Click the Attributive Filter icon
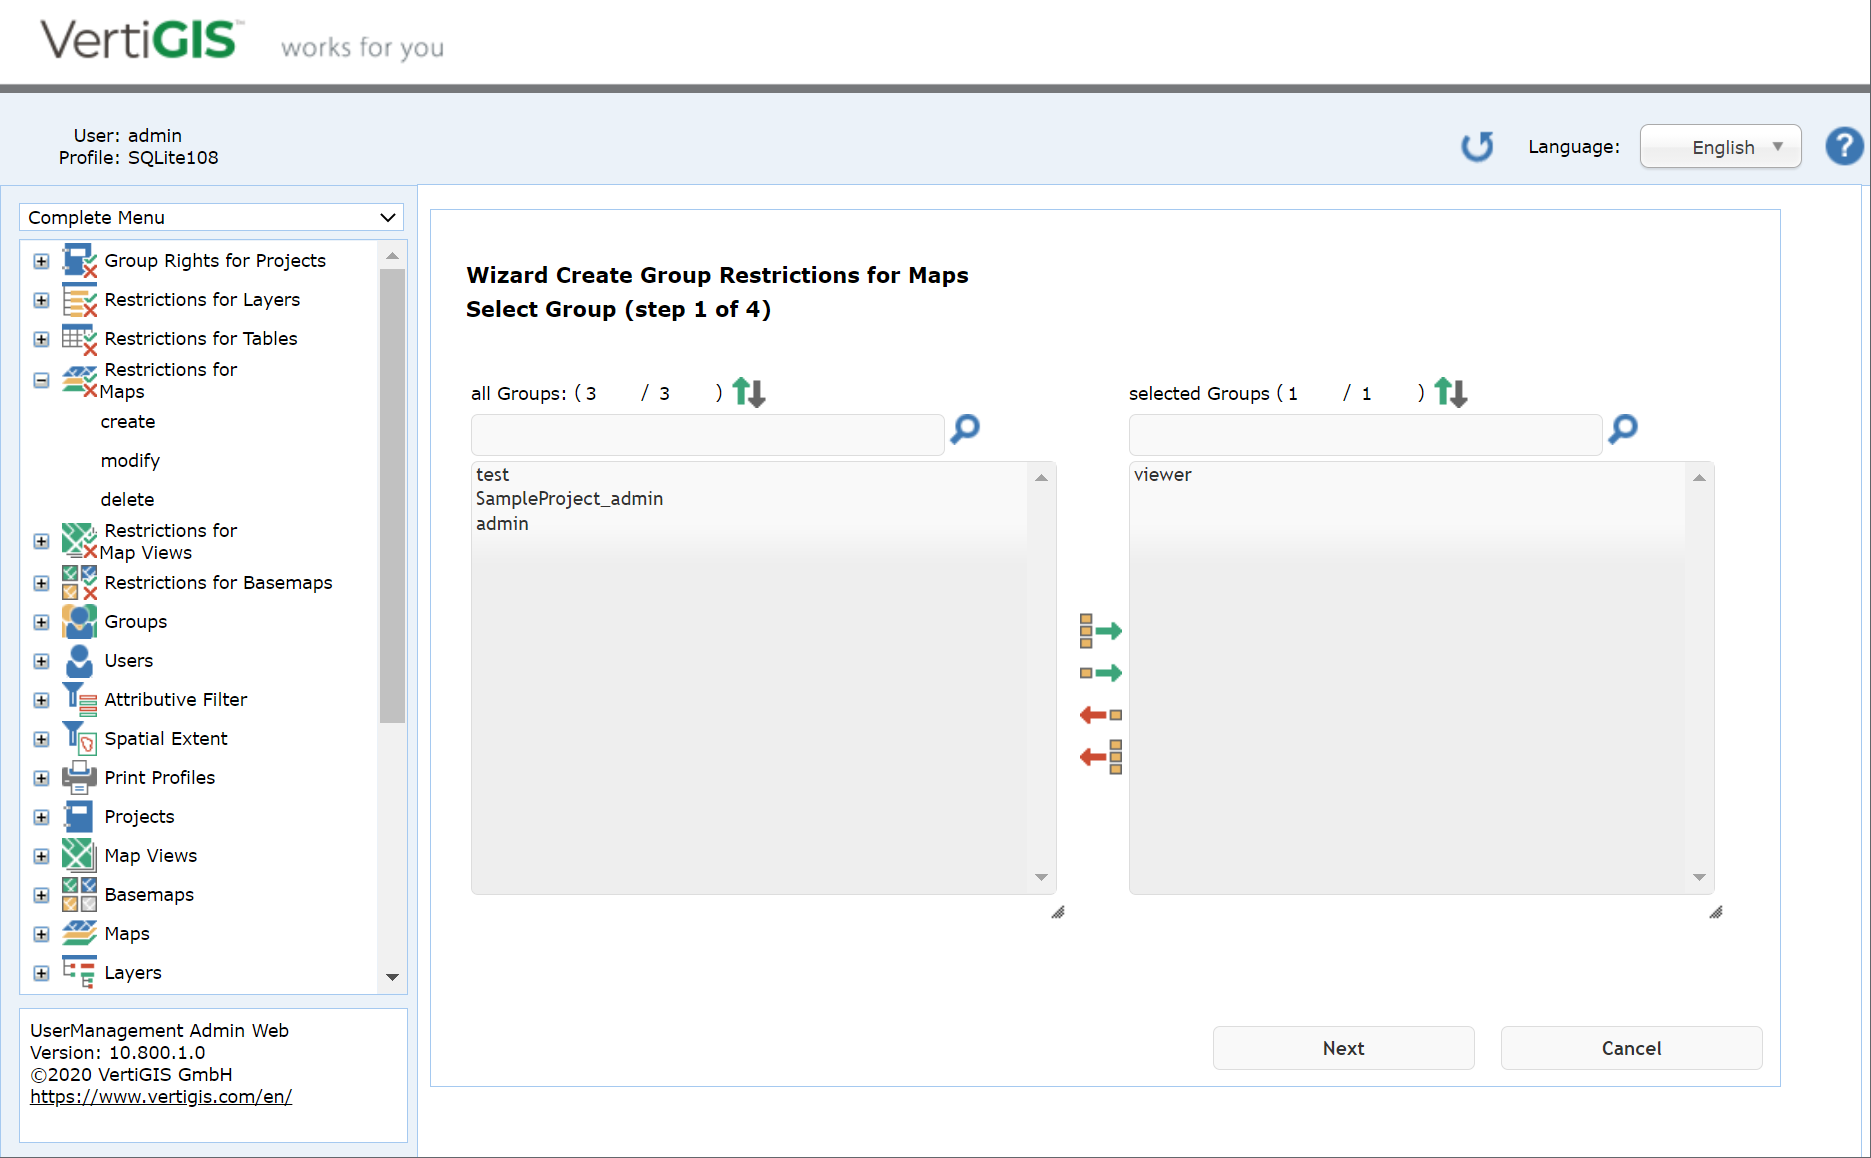The width and height of the screenshot is (1871, 1158). 79,698
